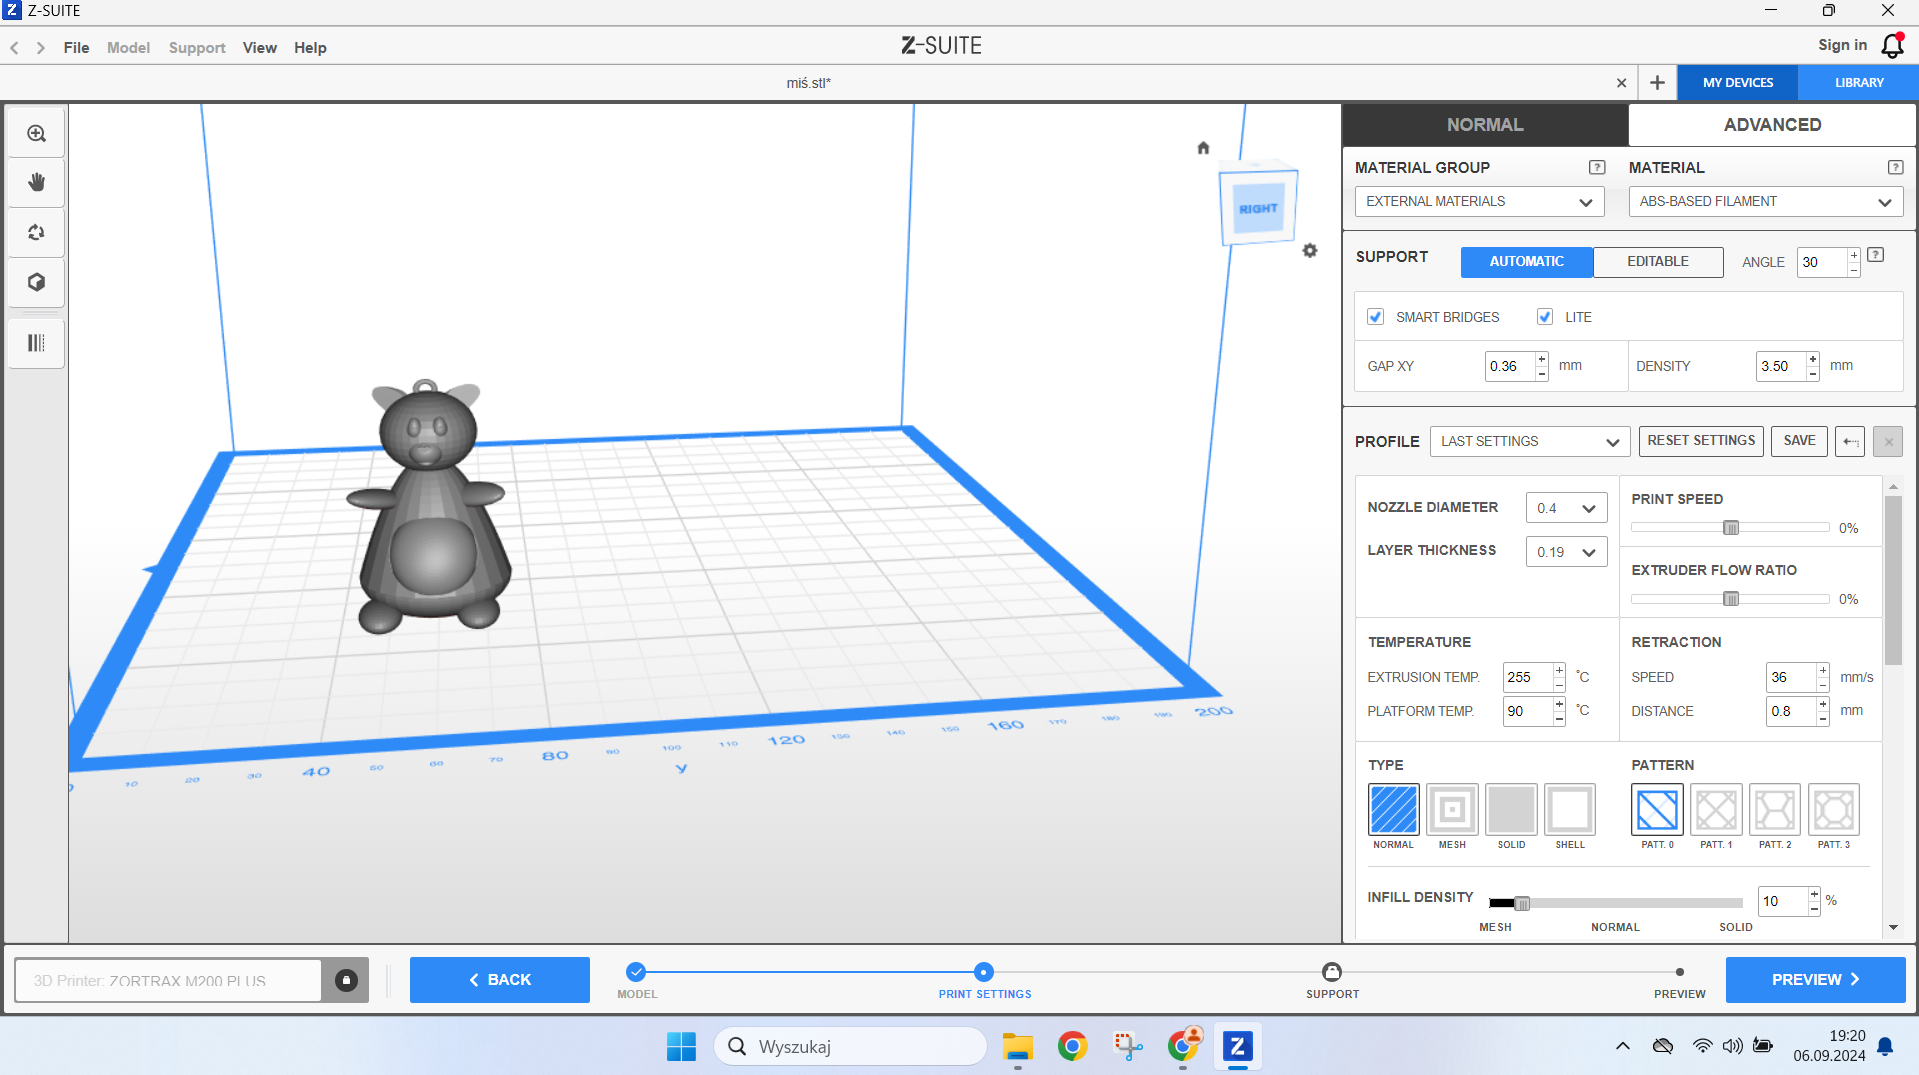Choose PATT. 3 infill pattern

coord(1834,810)
